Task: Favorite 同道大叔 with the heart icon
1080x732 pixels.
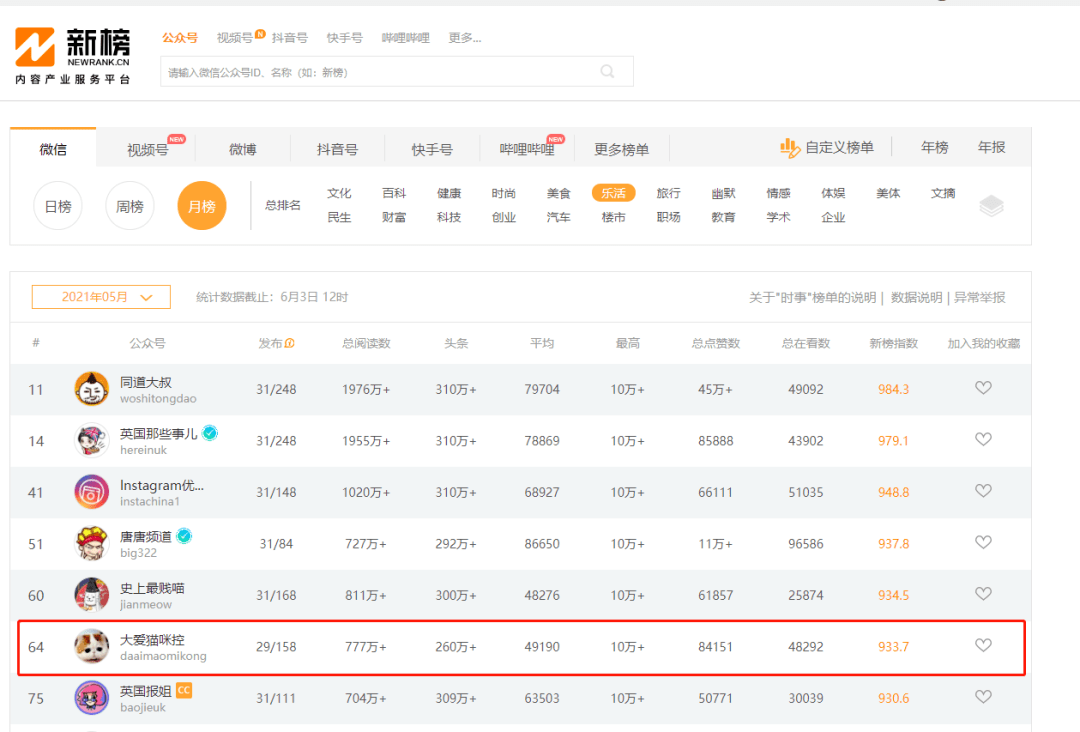Action: [x=983, y=388]
